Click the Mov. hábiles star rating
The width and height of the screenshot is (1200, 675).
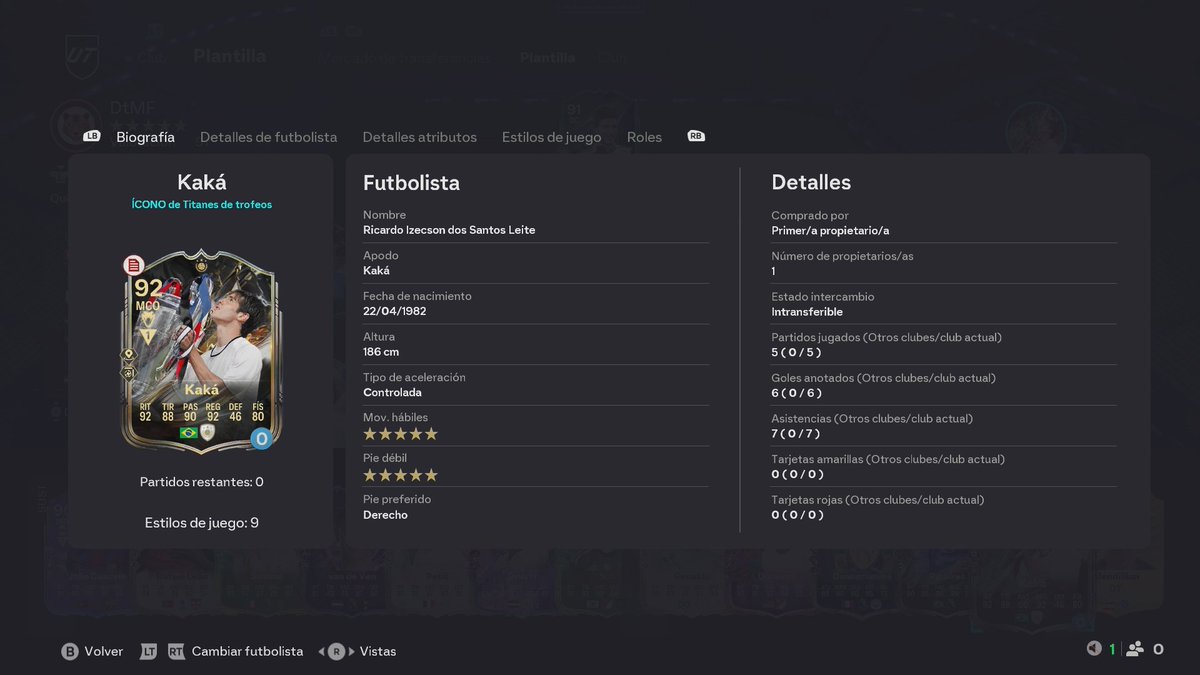400,434
